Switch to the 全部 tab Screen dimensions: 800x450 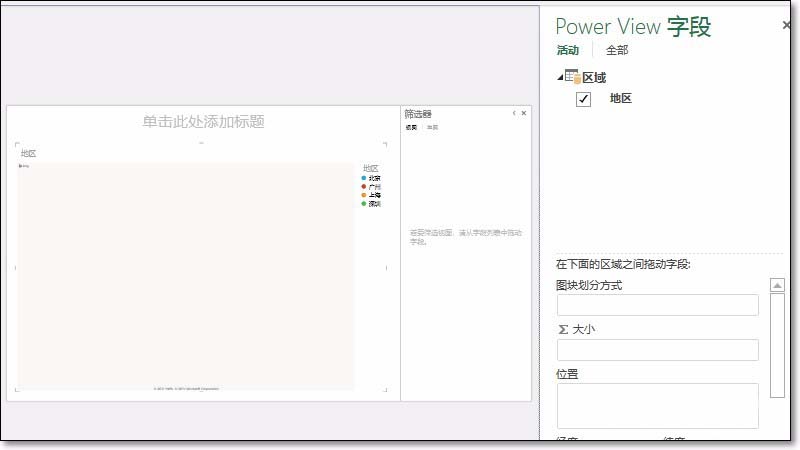coord(617,50)
